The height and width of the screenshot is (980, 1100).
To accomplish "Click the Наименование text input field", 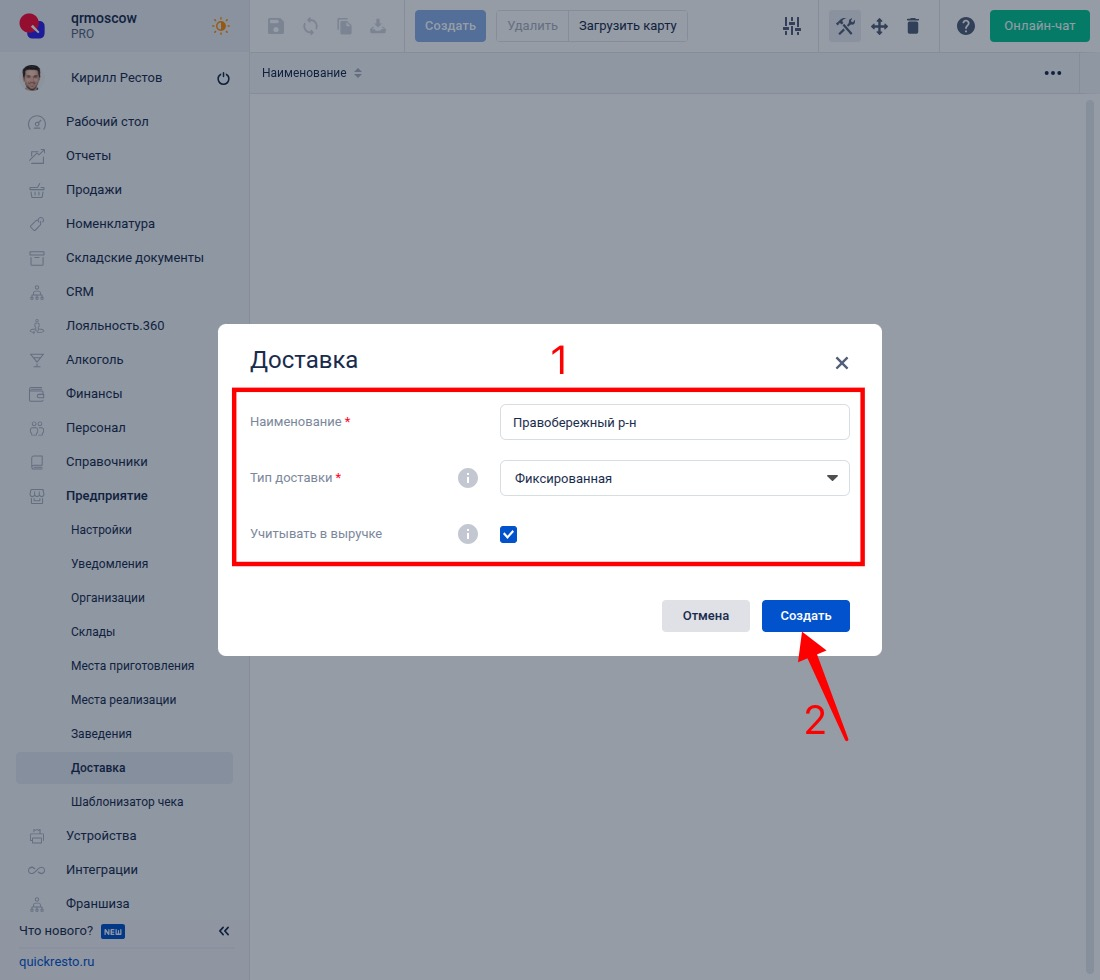I will 674,422.
